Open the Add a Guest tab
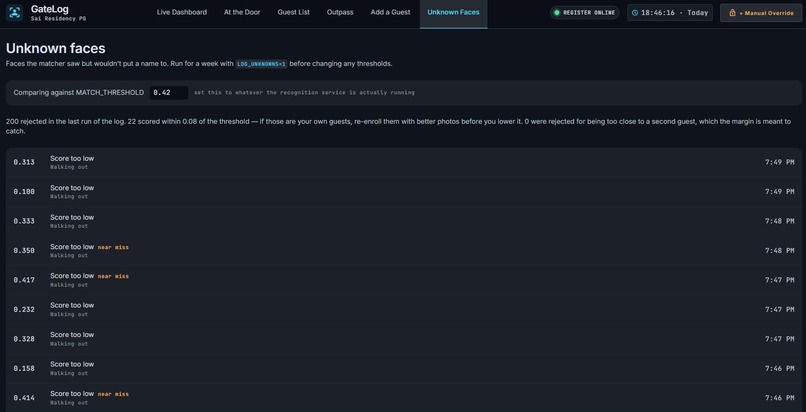 (x=391, y=12)
